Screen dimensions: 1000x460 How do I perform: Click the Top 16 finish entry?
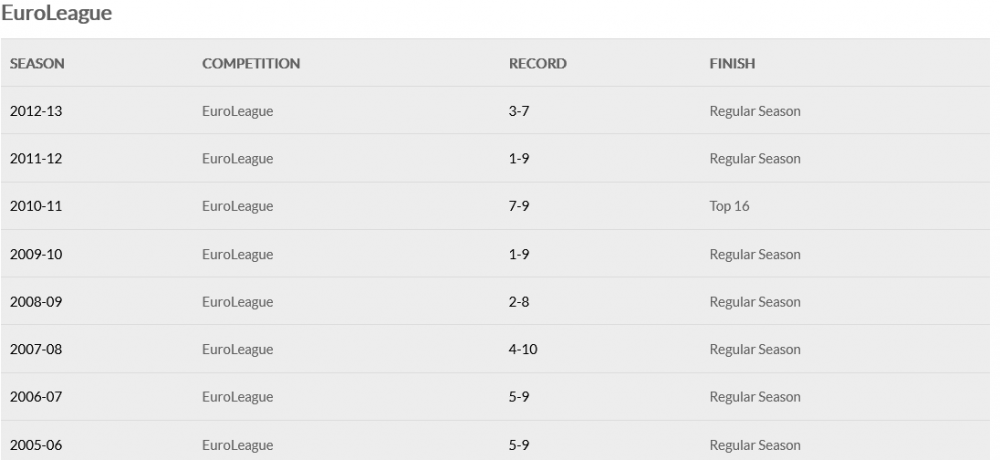click(x=729, y=207)
